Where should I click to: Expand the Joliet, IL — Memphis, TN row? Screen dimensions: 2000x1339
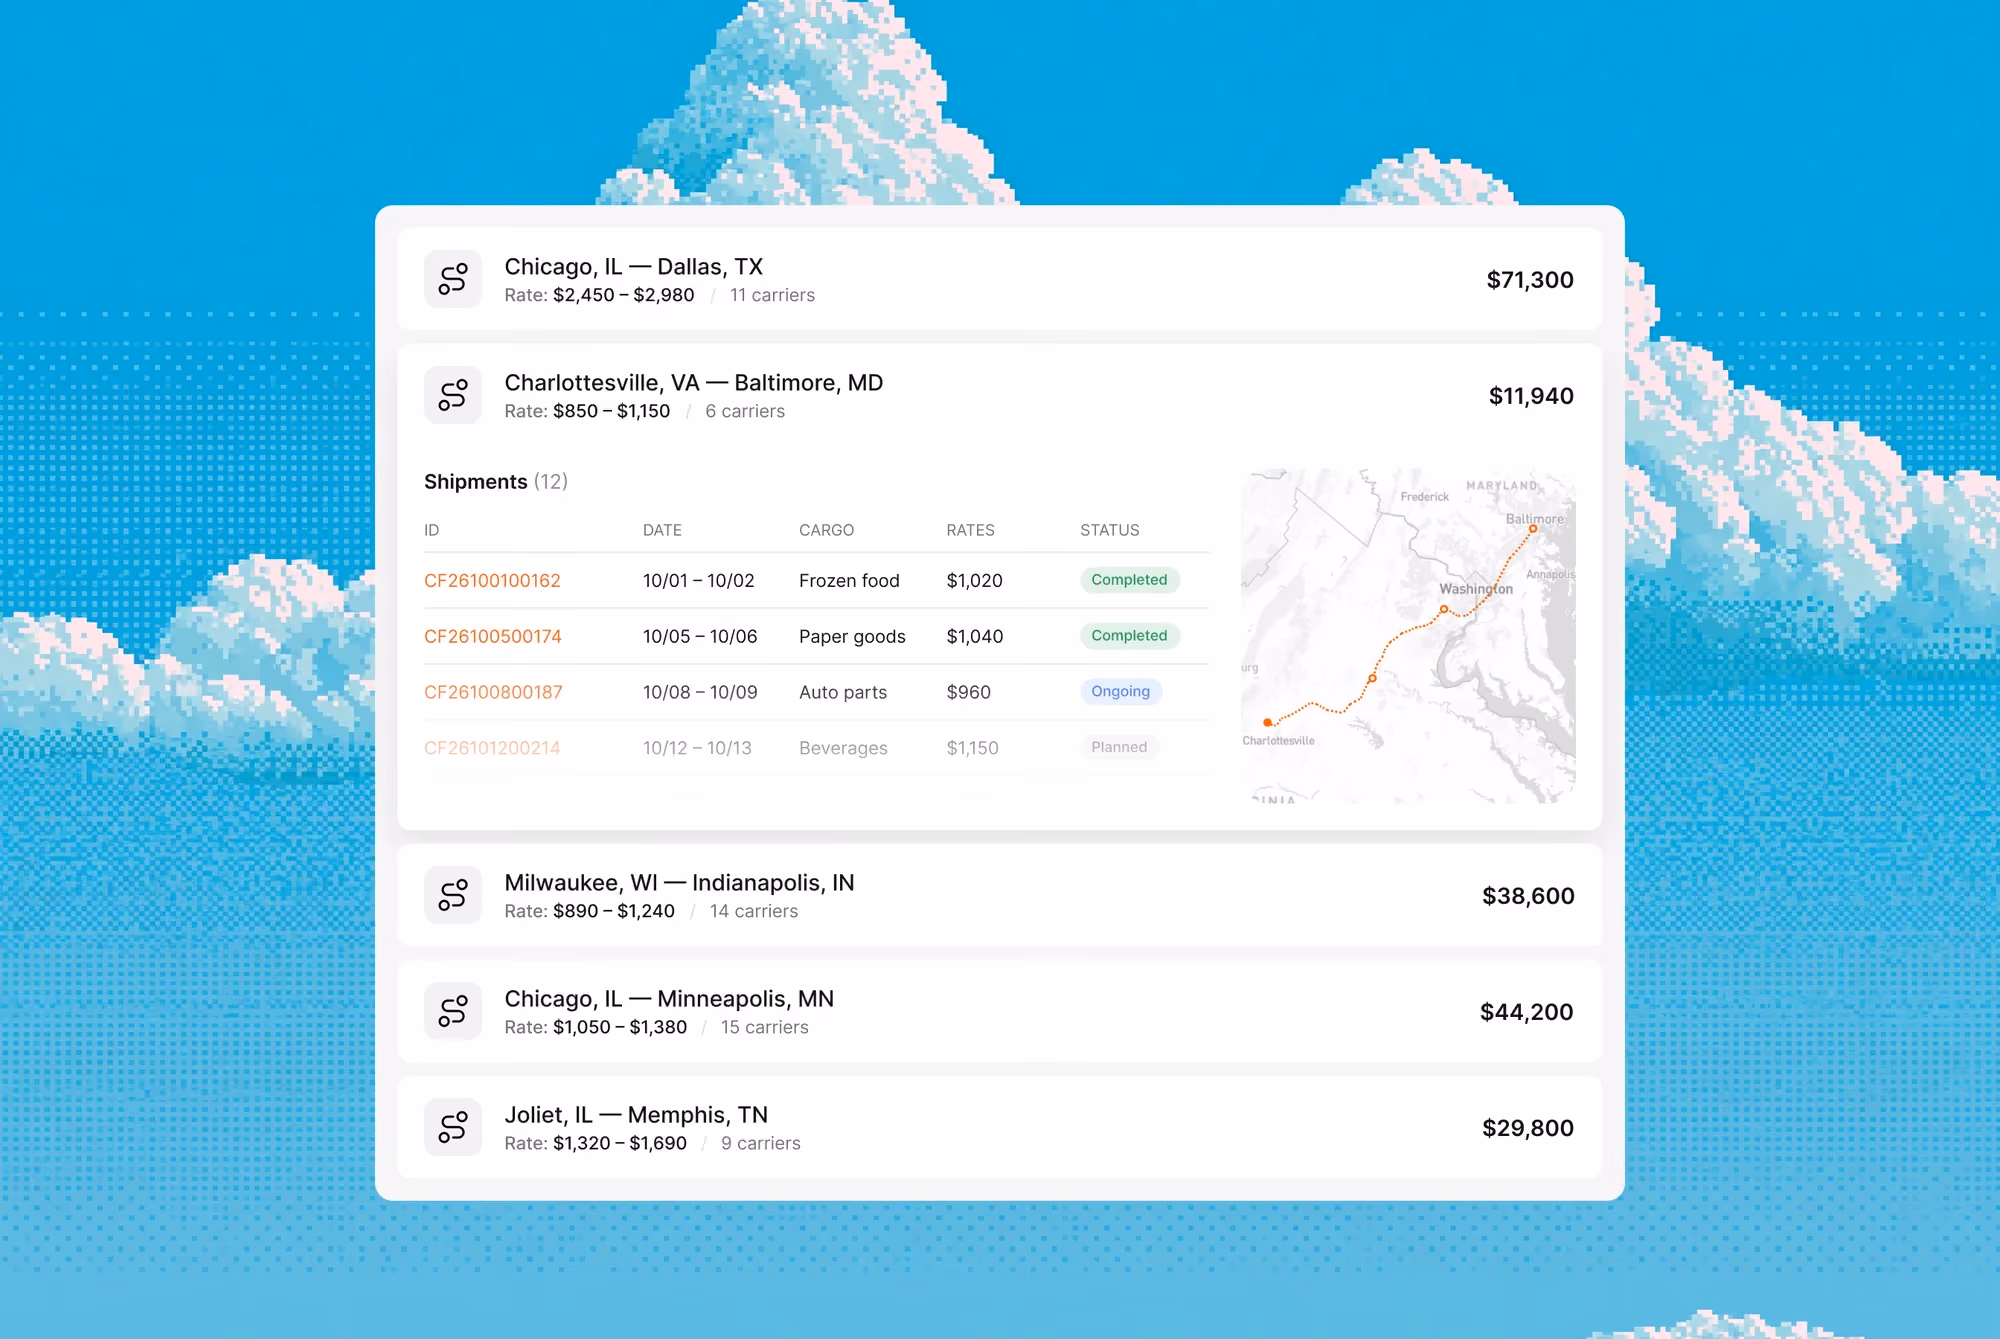1000,1127
